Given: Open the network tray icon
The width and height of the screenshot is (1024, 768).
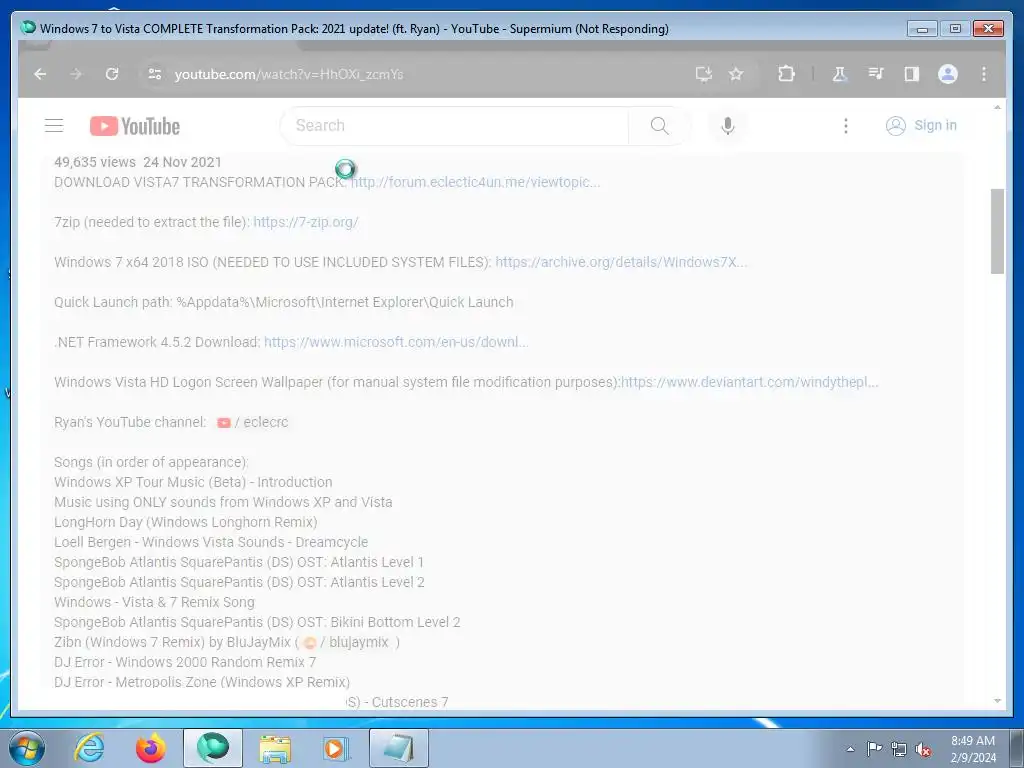Looking at the screenshot, I should [899, 749].
